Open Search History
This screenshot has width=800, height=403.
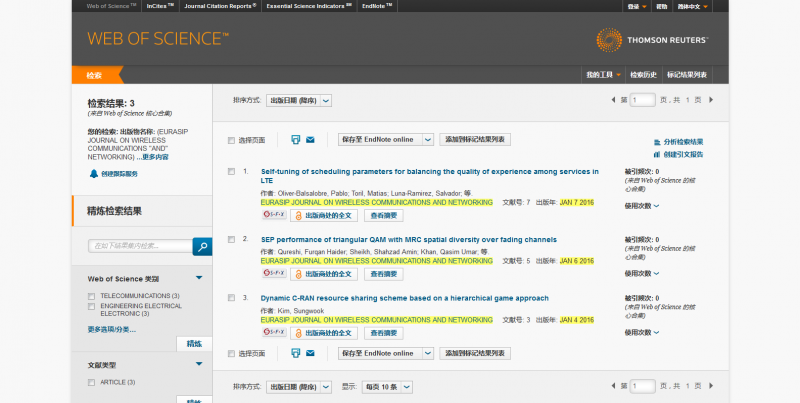coord(643,75)
